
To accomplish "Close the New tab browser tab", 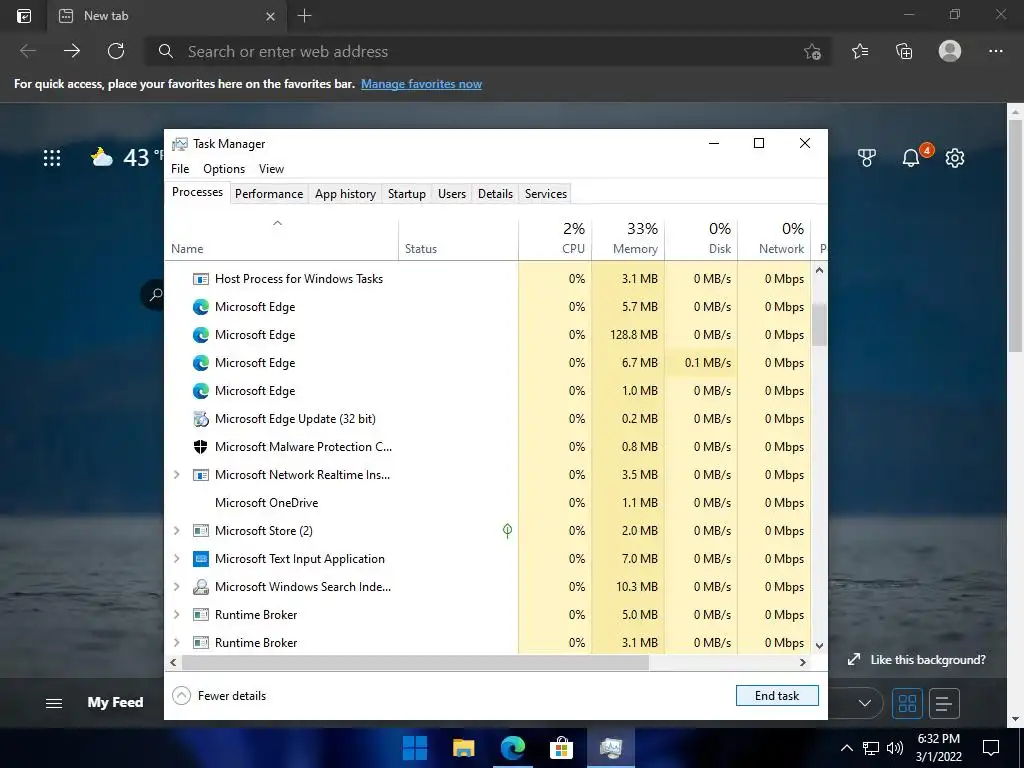I will (270, 16).
